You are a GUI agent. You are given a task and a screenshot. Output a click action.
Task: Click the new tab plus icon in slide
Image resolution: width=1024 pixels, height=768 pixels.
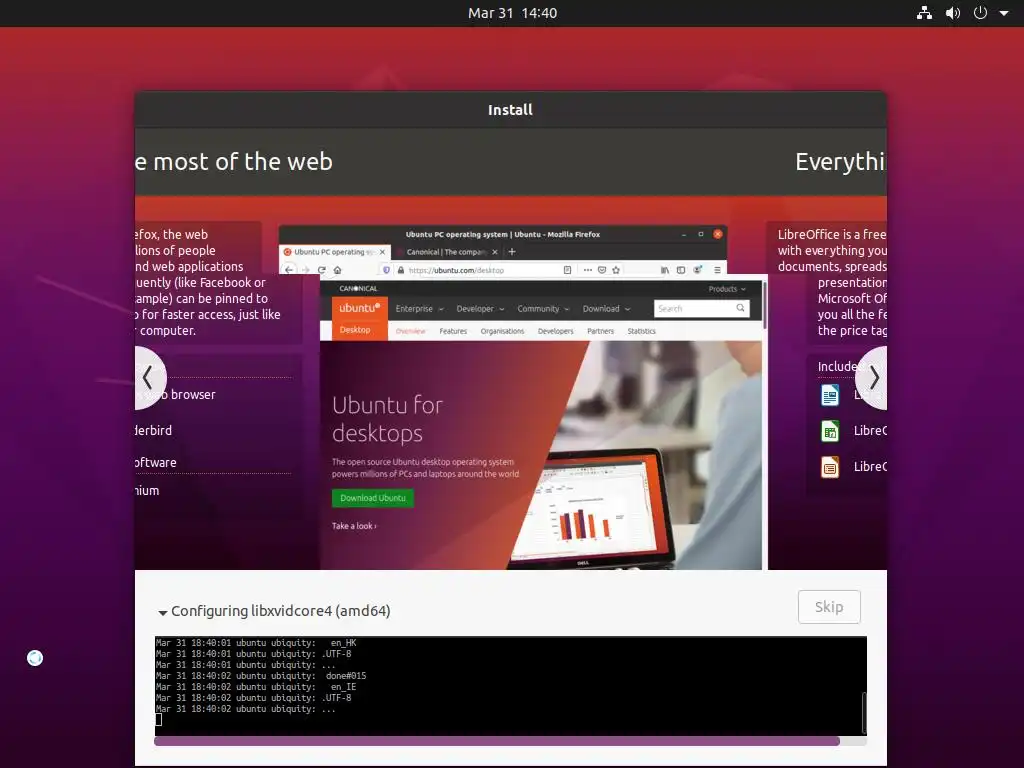512,251
